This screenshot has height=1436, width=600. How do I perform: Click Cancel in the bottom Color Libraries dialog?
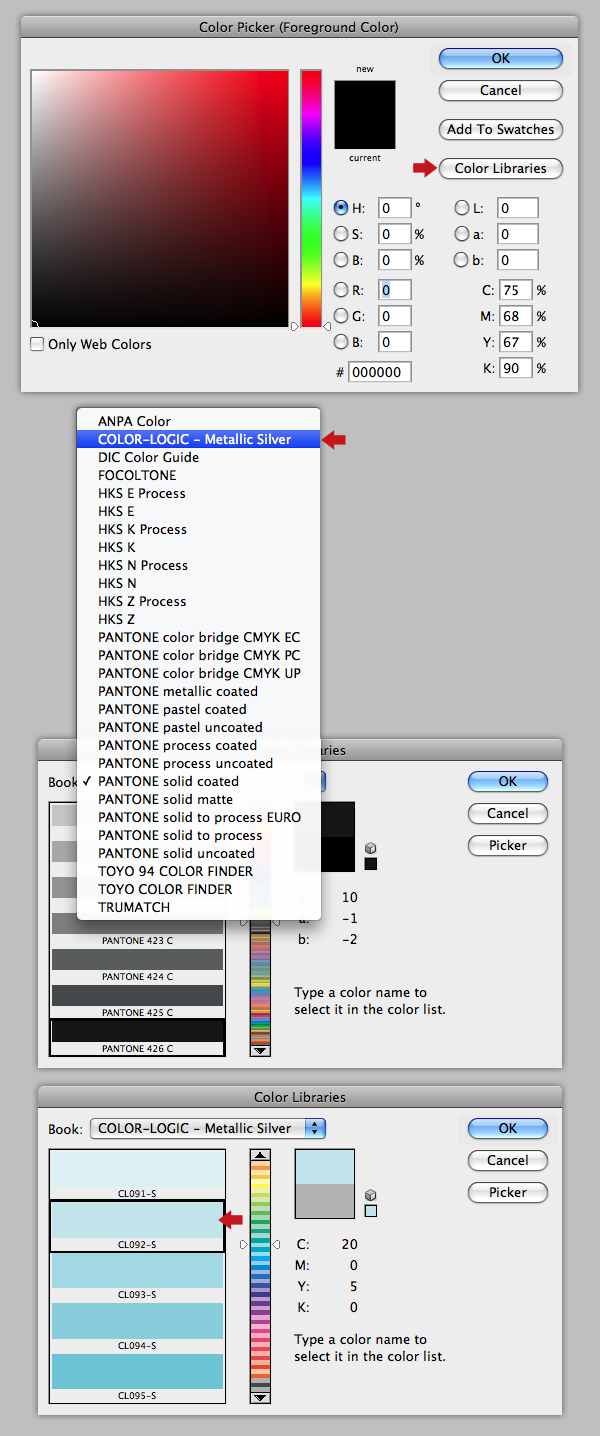point(508,1160)
